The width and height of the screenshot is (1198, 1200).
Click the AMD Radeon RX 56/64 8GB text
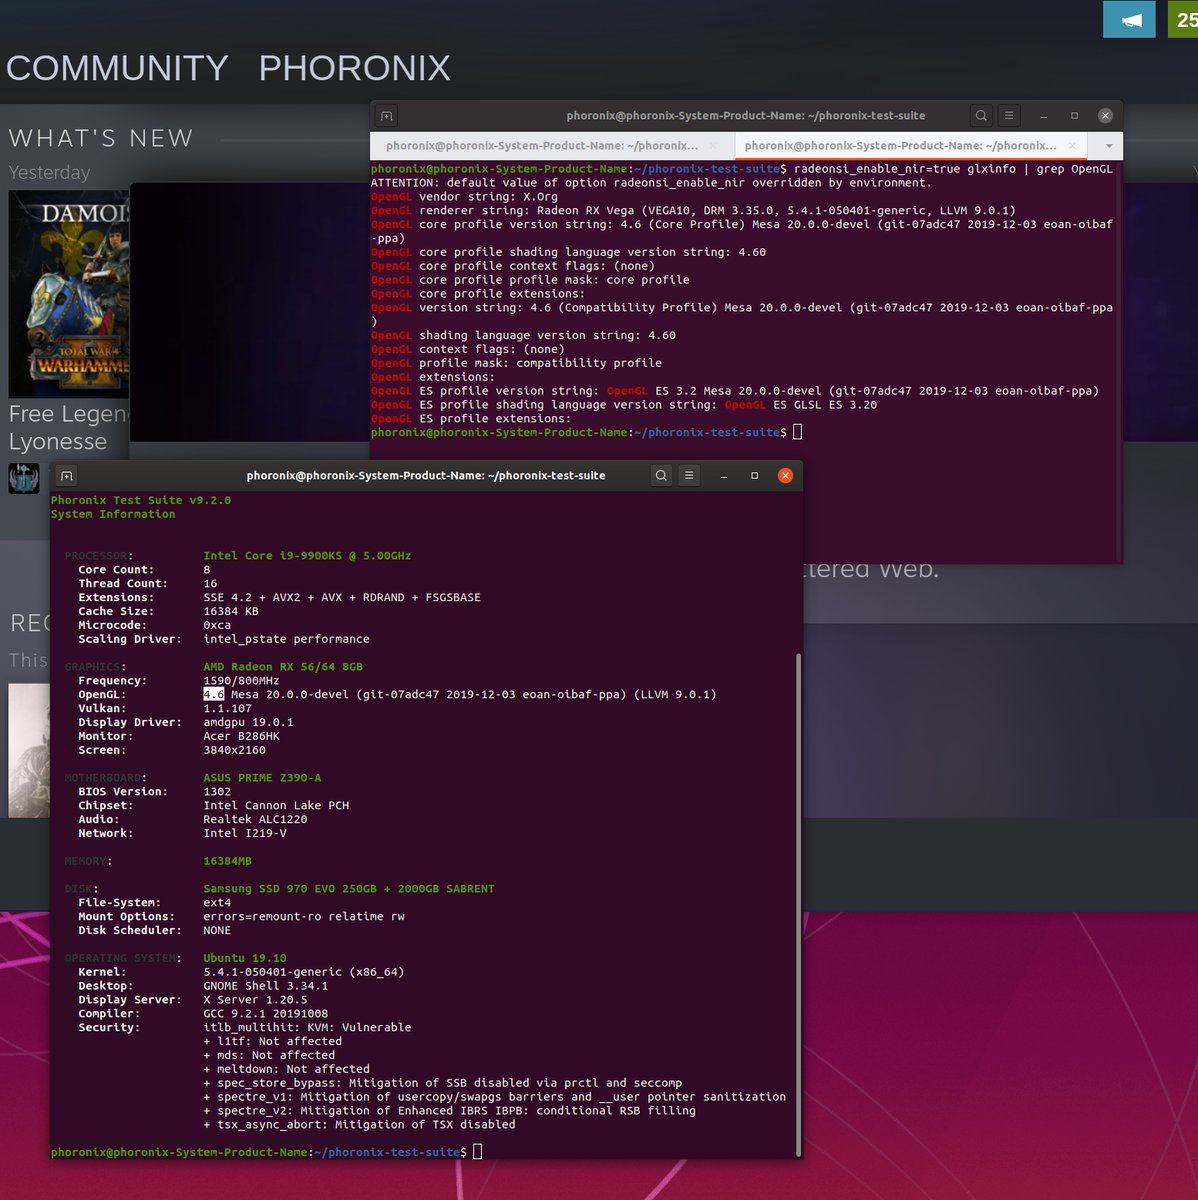pos(283,667)
